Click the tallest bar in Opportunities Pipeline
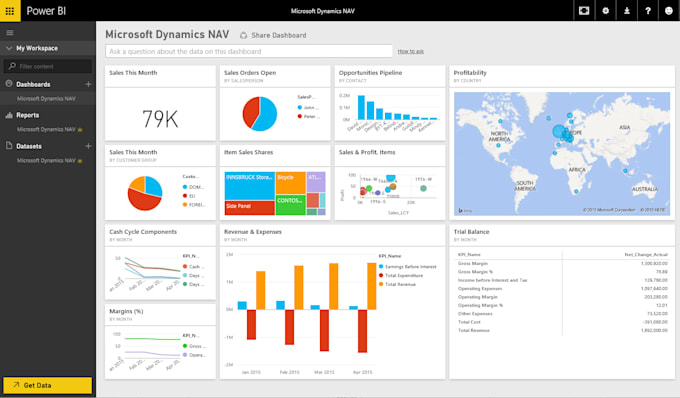The width and height of the screenshot is (680, 398). (x=361, y=108)
